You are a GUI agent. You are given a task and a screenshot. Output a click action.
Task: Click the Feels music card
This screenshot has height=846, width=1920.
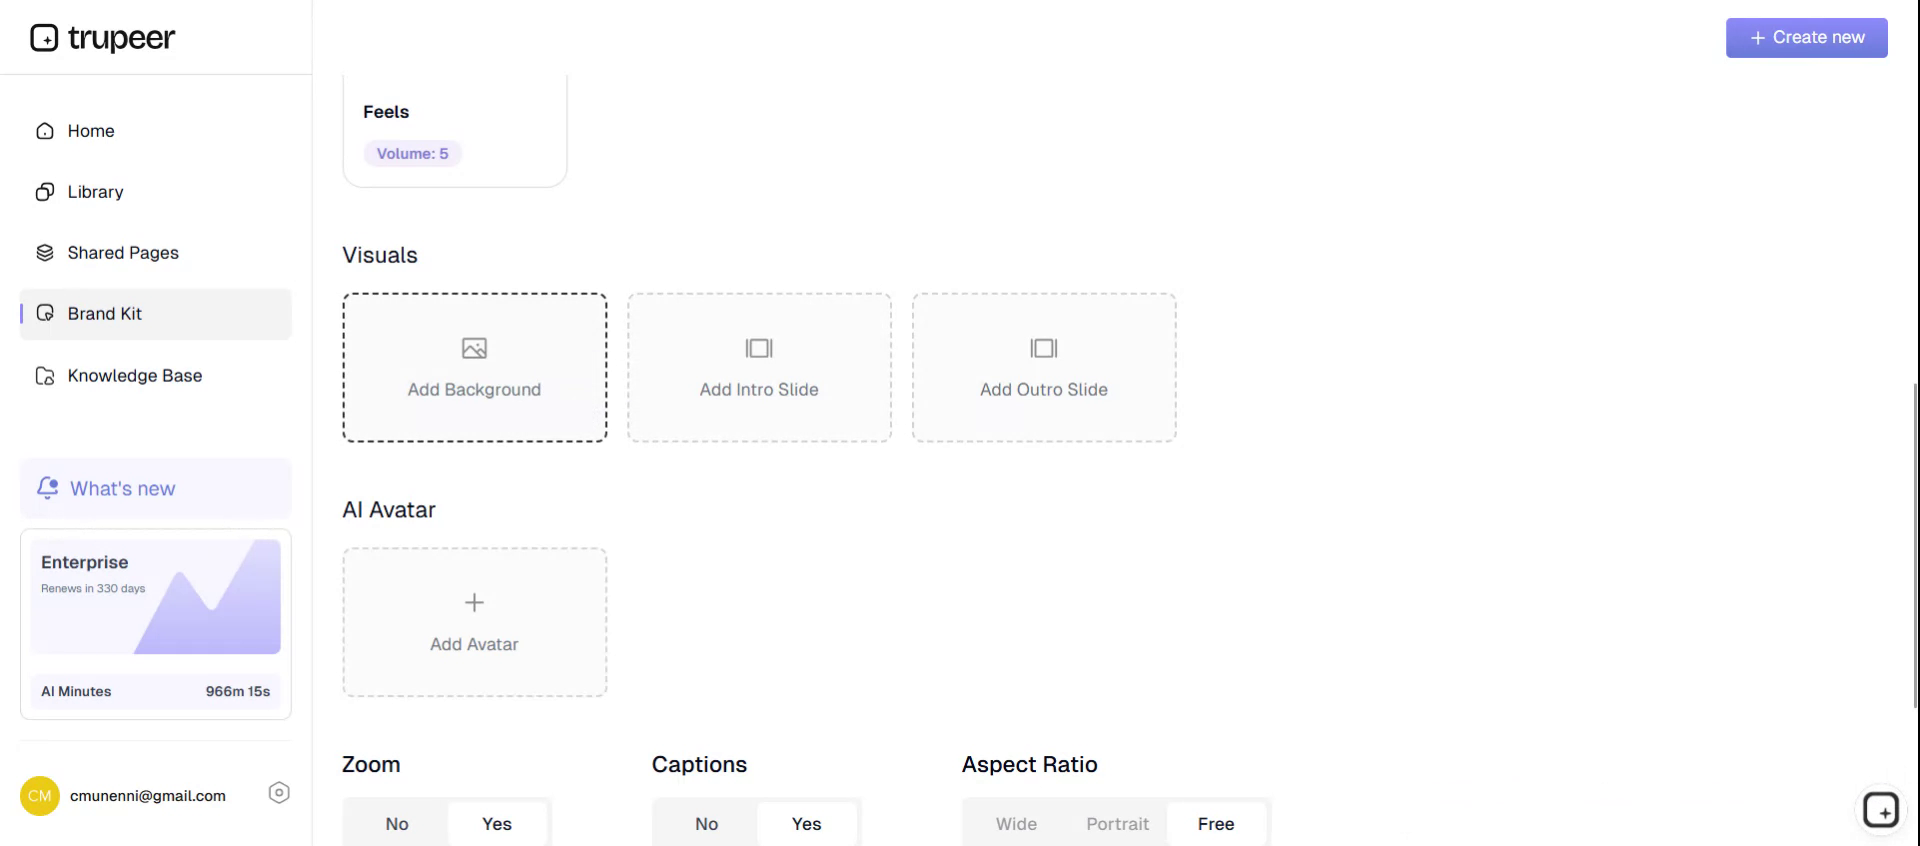pyautogui.click(x=454, y=130)
